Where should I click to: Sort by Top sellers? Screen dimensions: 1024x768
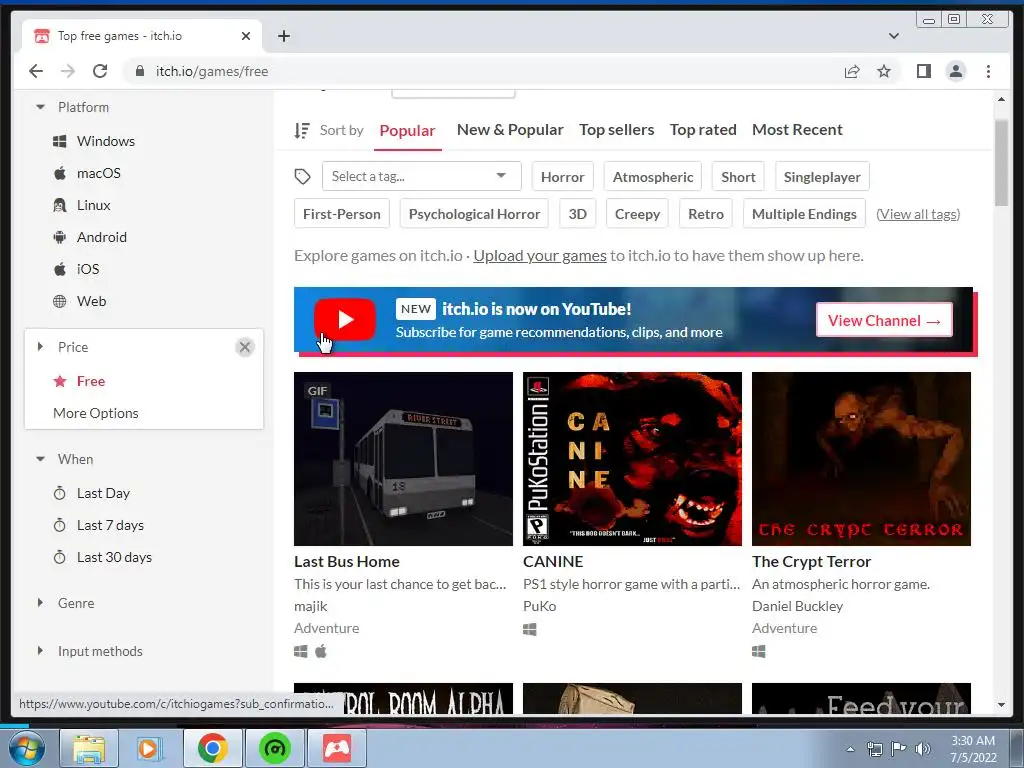pyautogui.click(x=616, y=130)
